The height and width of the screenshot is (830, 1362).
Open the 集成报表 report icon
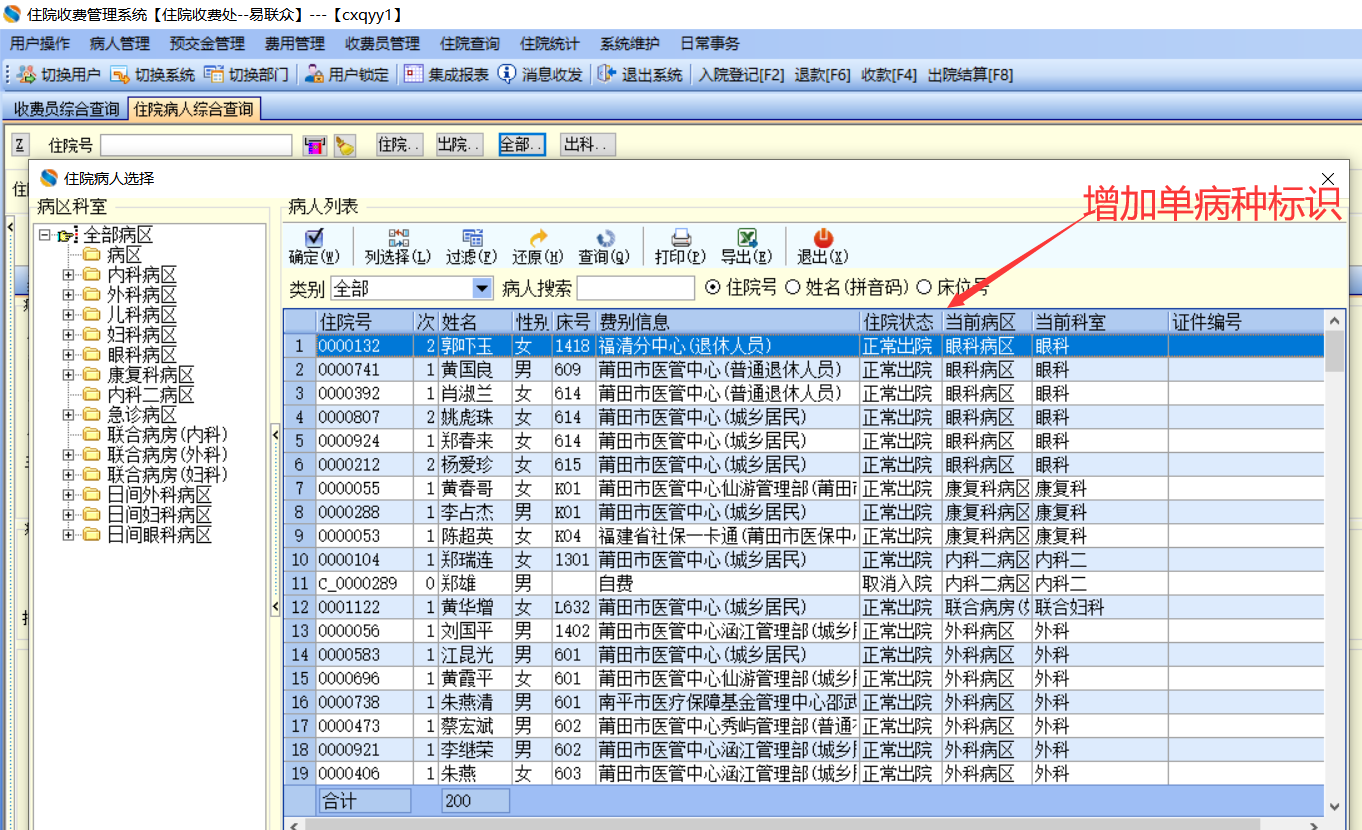(414, 74)
